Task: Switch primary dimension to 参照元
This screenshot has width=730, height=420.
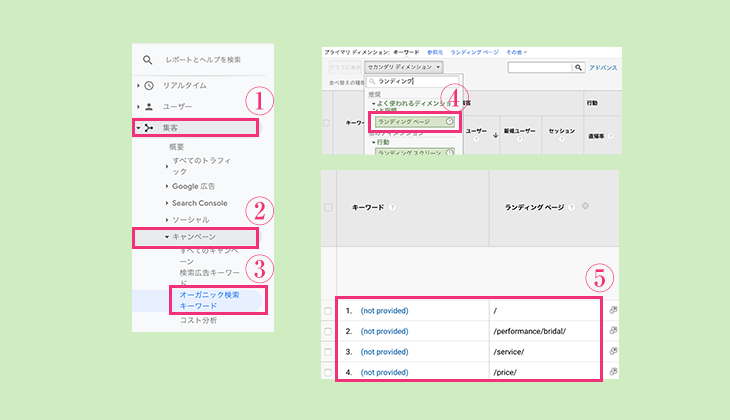Action: 435,52
